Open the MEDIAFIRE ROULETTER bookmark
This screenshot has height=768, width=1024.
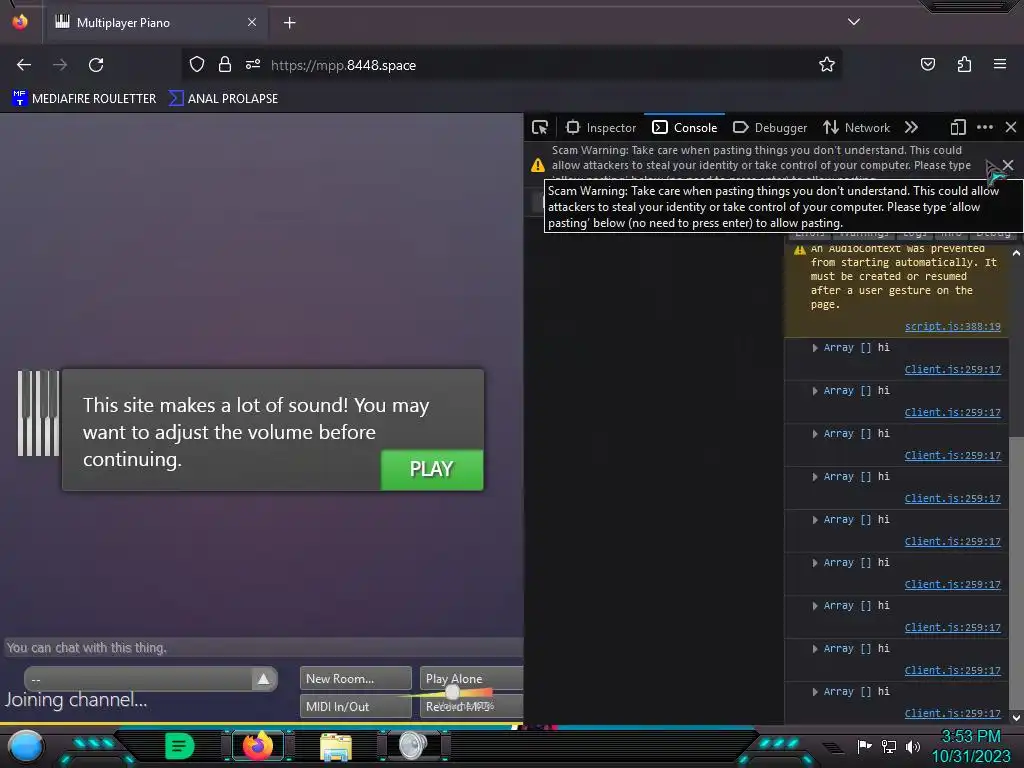(84, 99)
